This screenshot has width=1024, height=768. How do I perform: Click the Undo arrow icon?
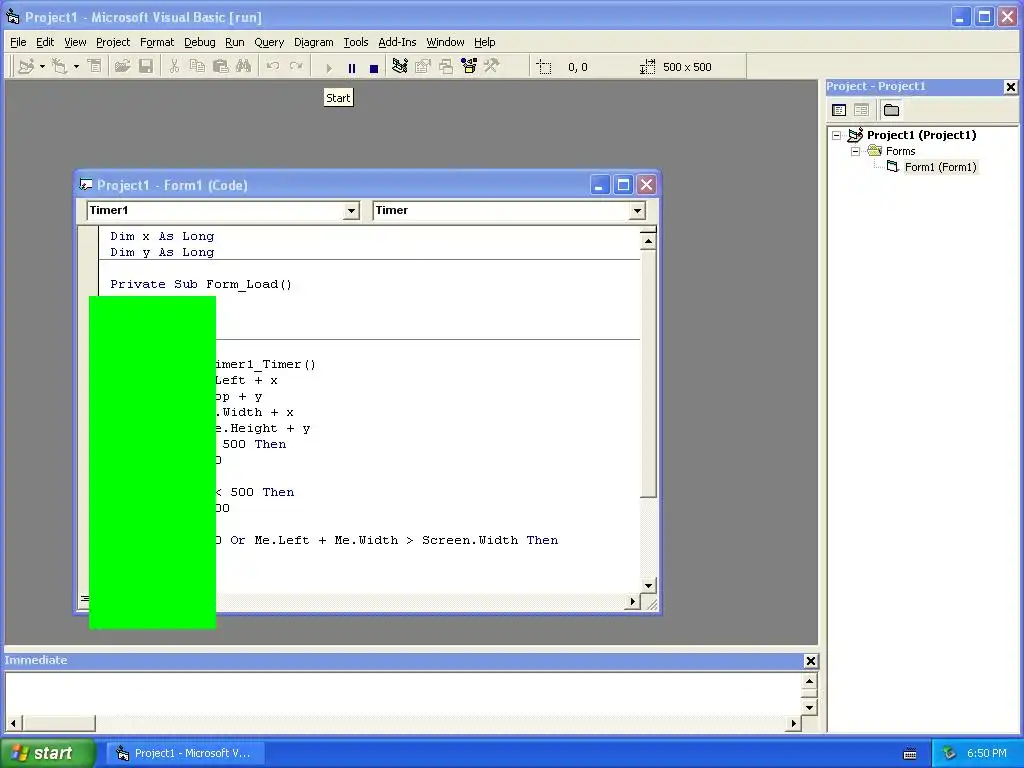[x=273, y=67]
